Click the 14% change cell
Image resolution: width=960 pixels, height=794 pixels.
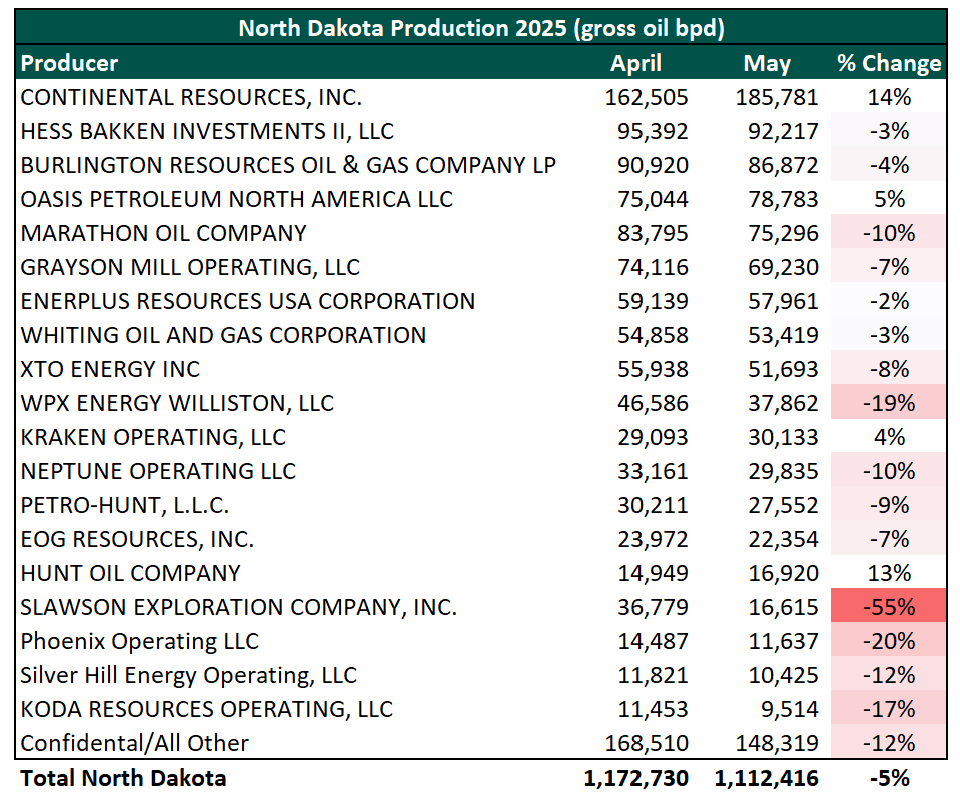(x=889, y=97)
